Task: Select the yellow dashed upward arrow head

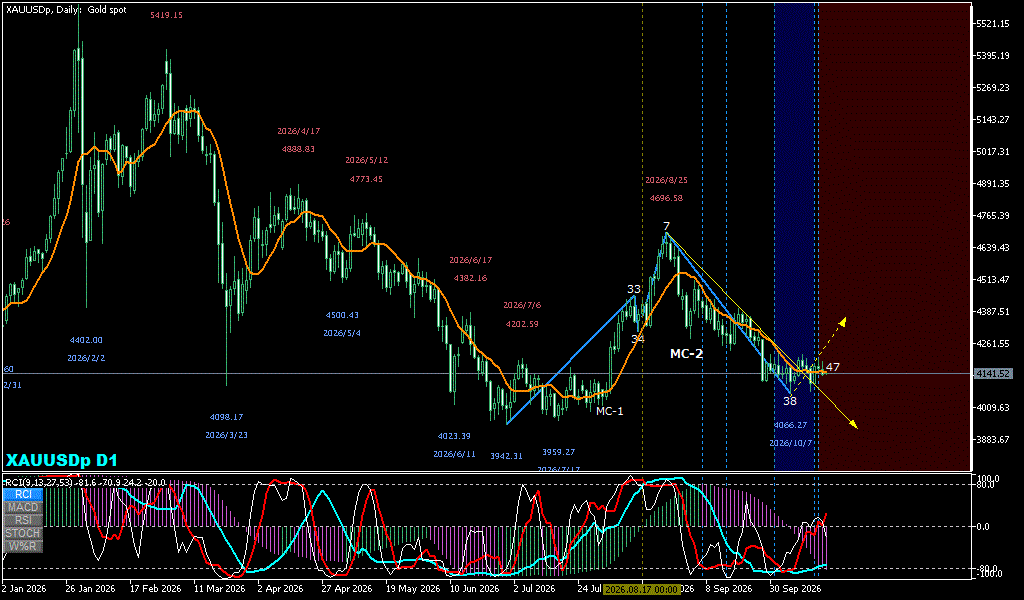Action: 843,321
